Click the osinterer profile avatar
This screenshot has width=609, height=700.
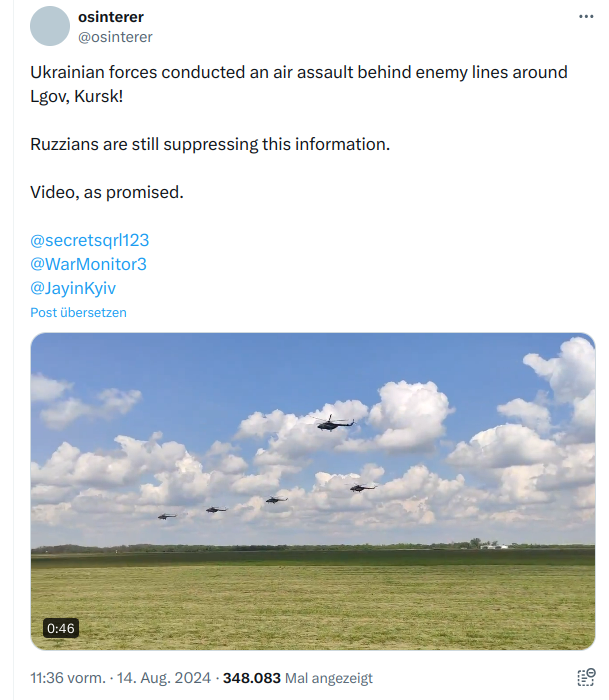pyautogui.click(x=50, y=26)
